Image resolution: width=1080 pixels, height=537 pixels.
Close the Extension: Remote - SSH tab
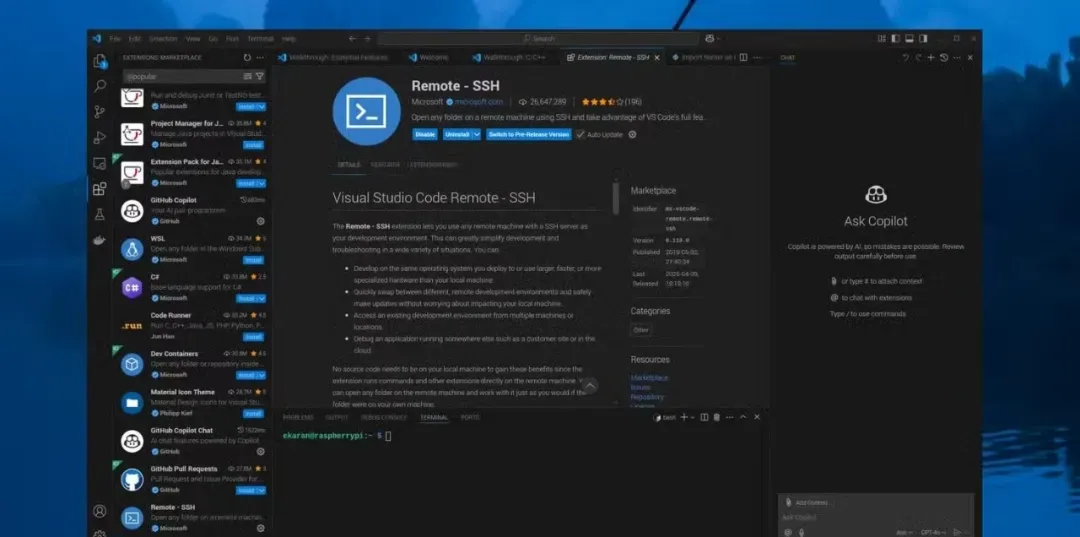(656, 58)
